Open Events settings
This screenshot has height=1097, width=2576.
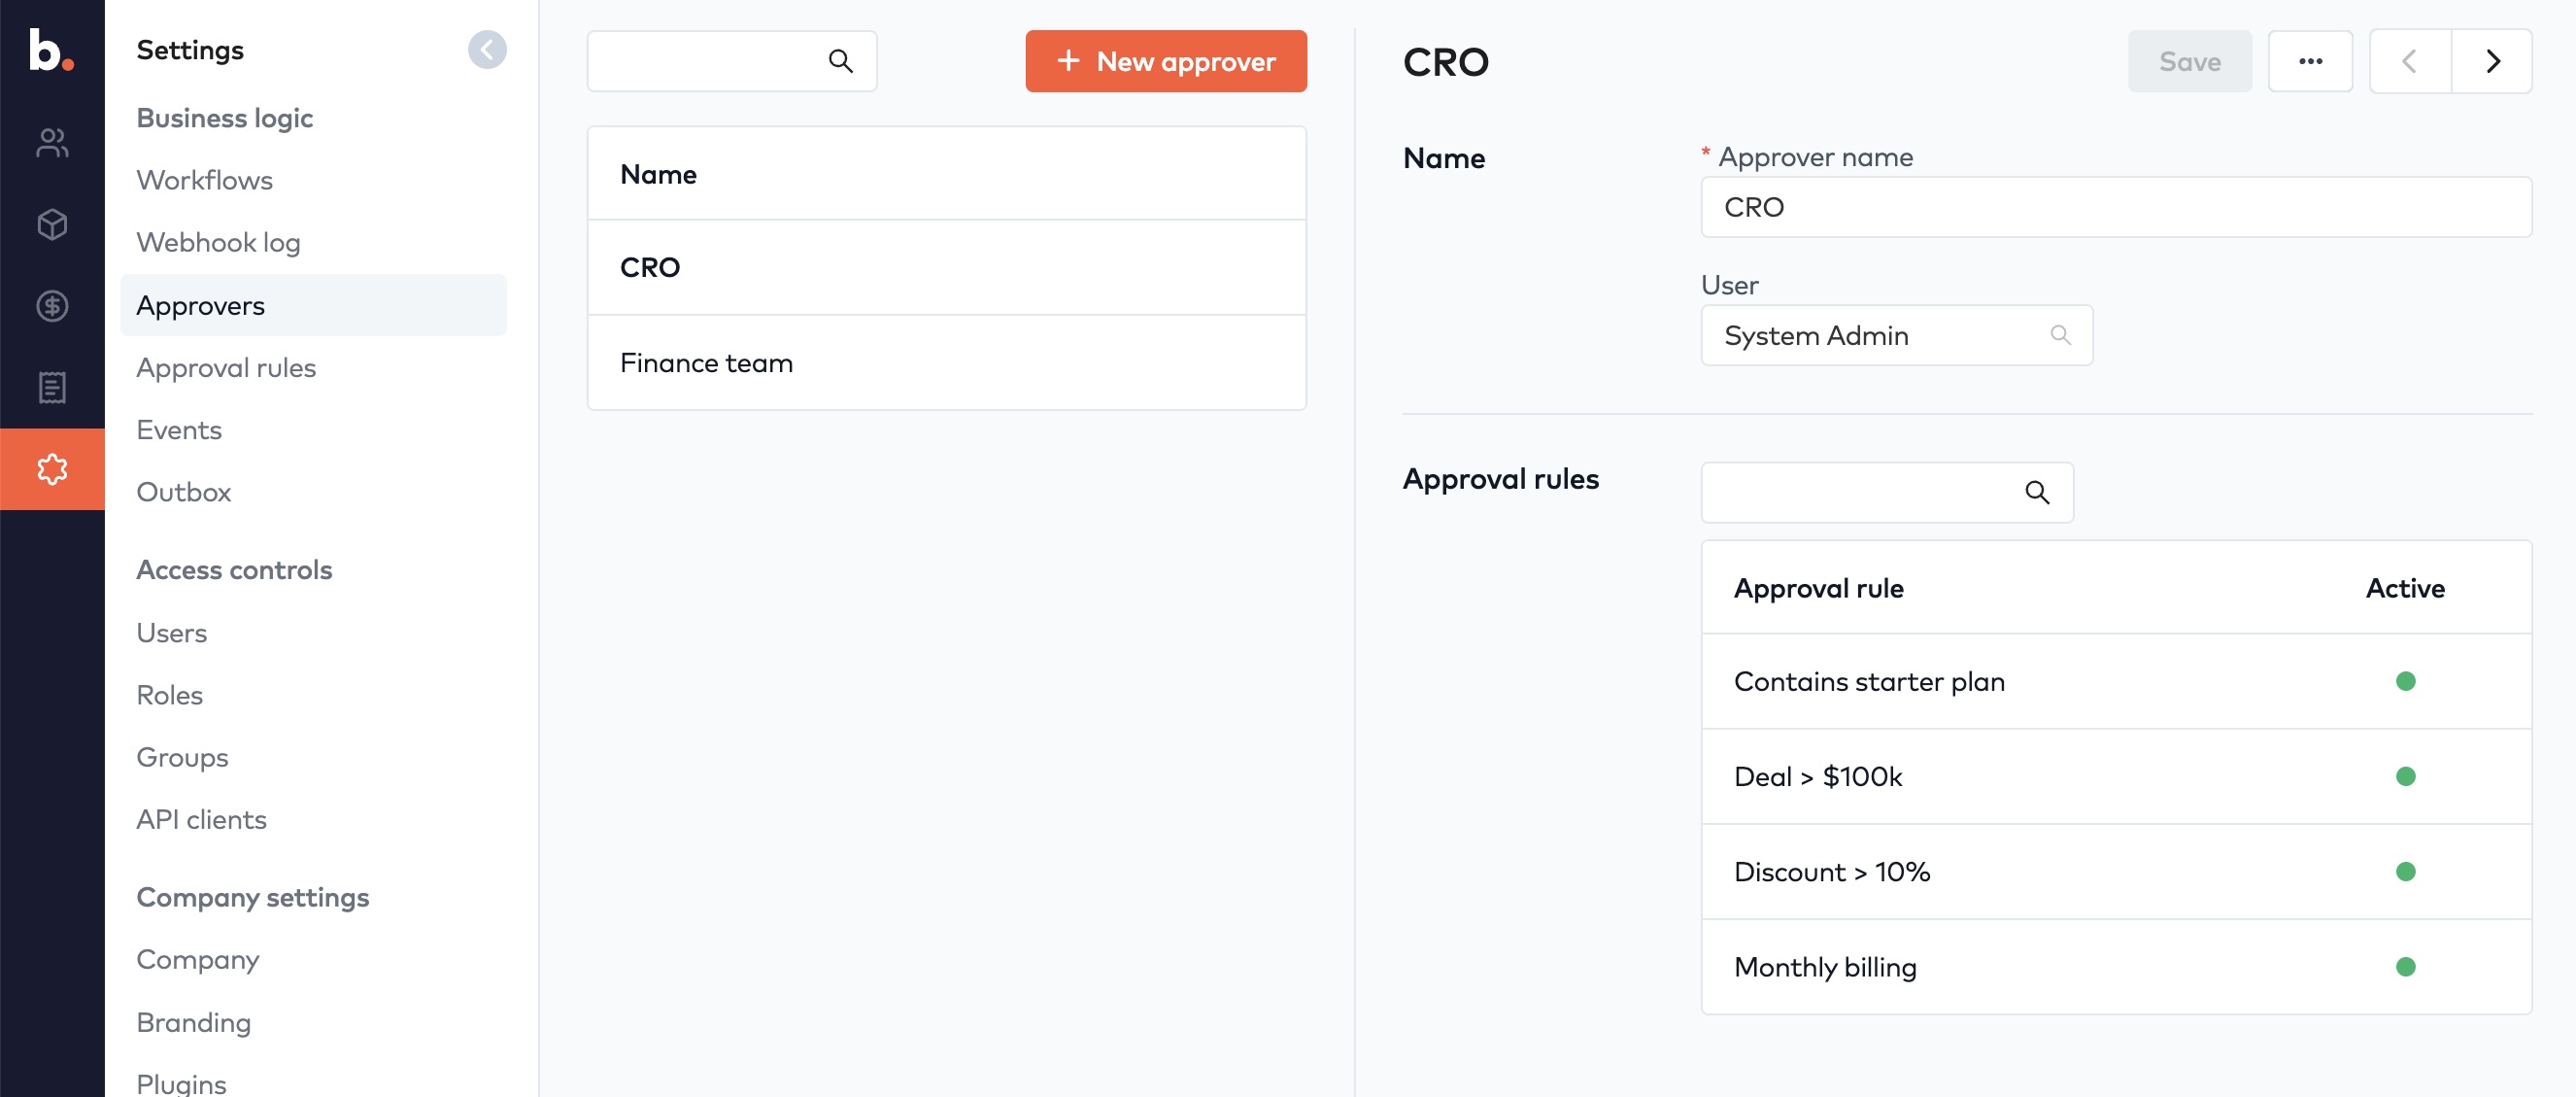tap(179, 429)
